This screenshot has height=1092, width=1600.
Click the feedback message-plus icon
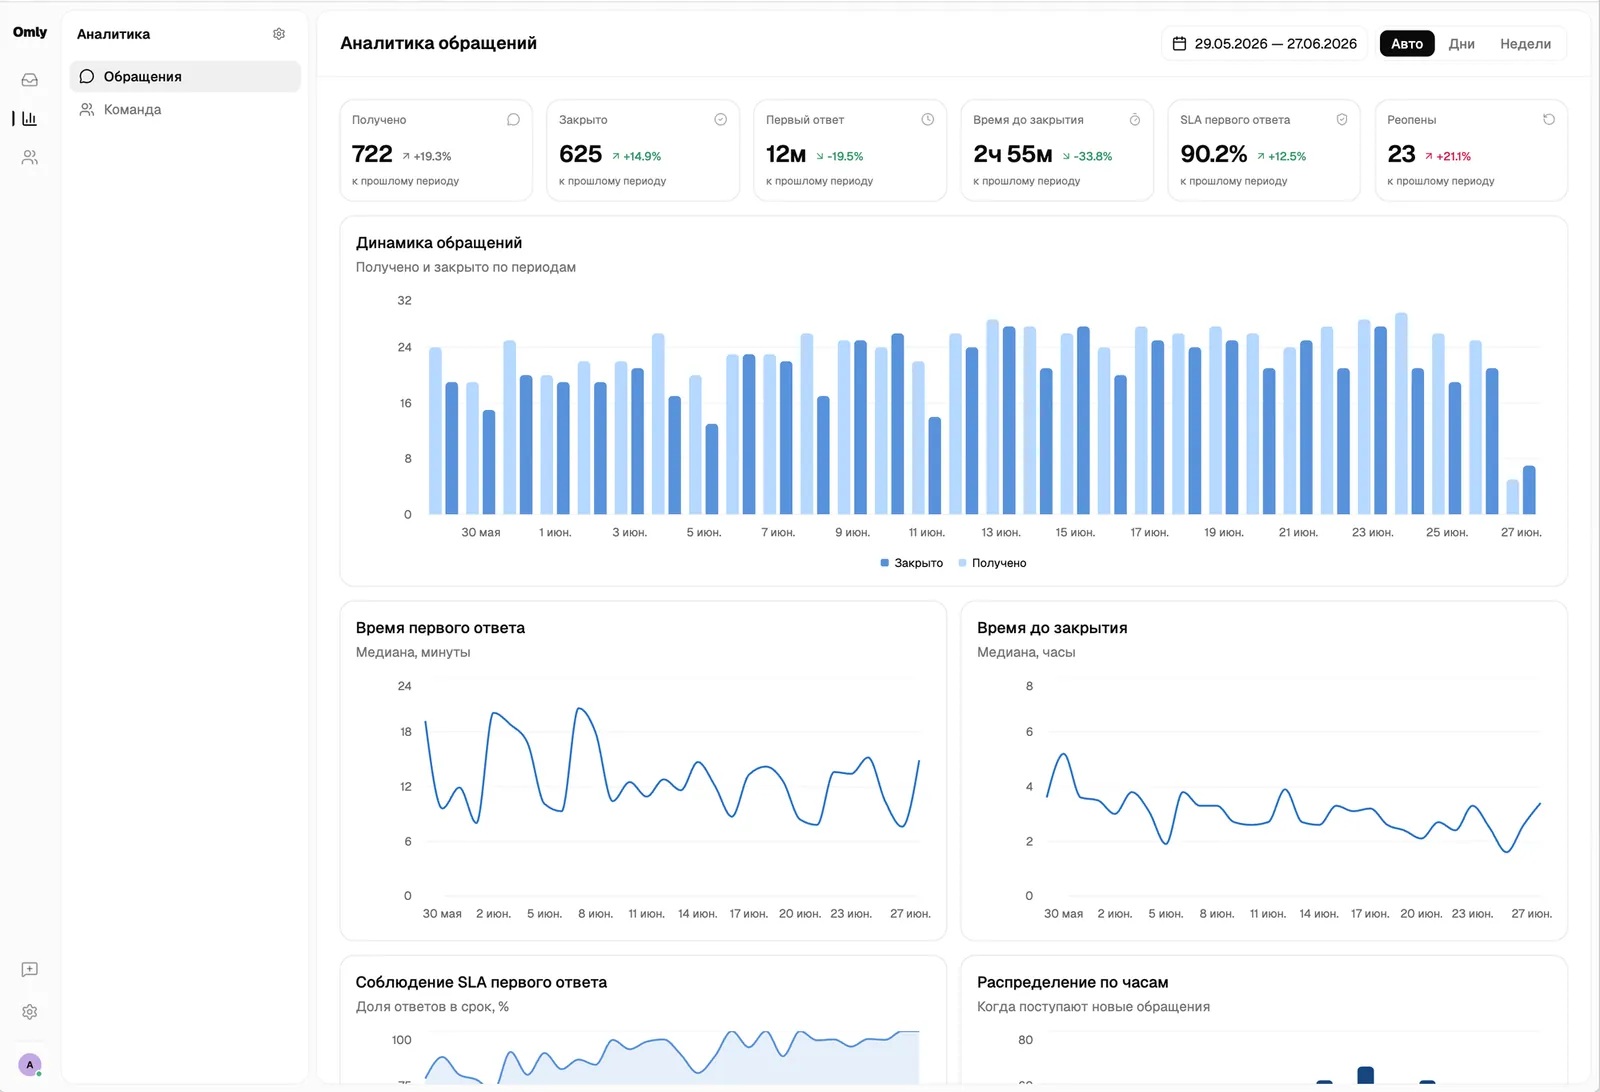[x=30, y=970]
